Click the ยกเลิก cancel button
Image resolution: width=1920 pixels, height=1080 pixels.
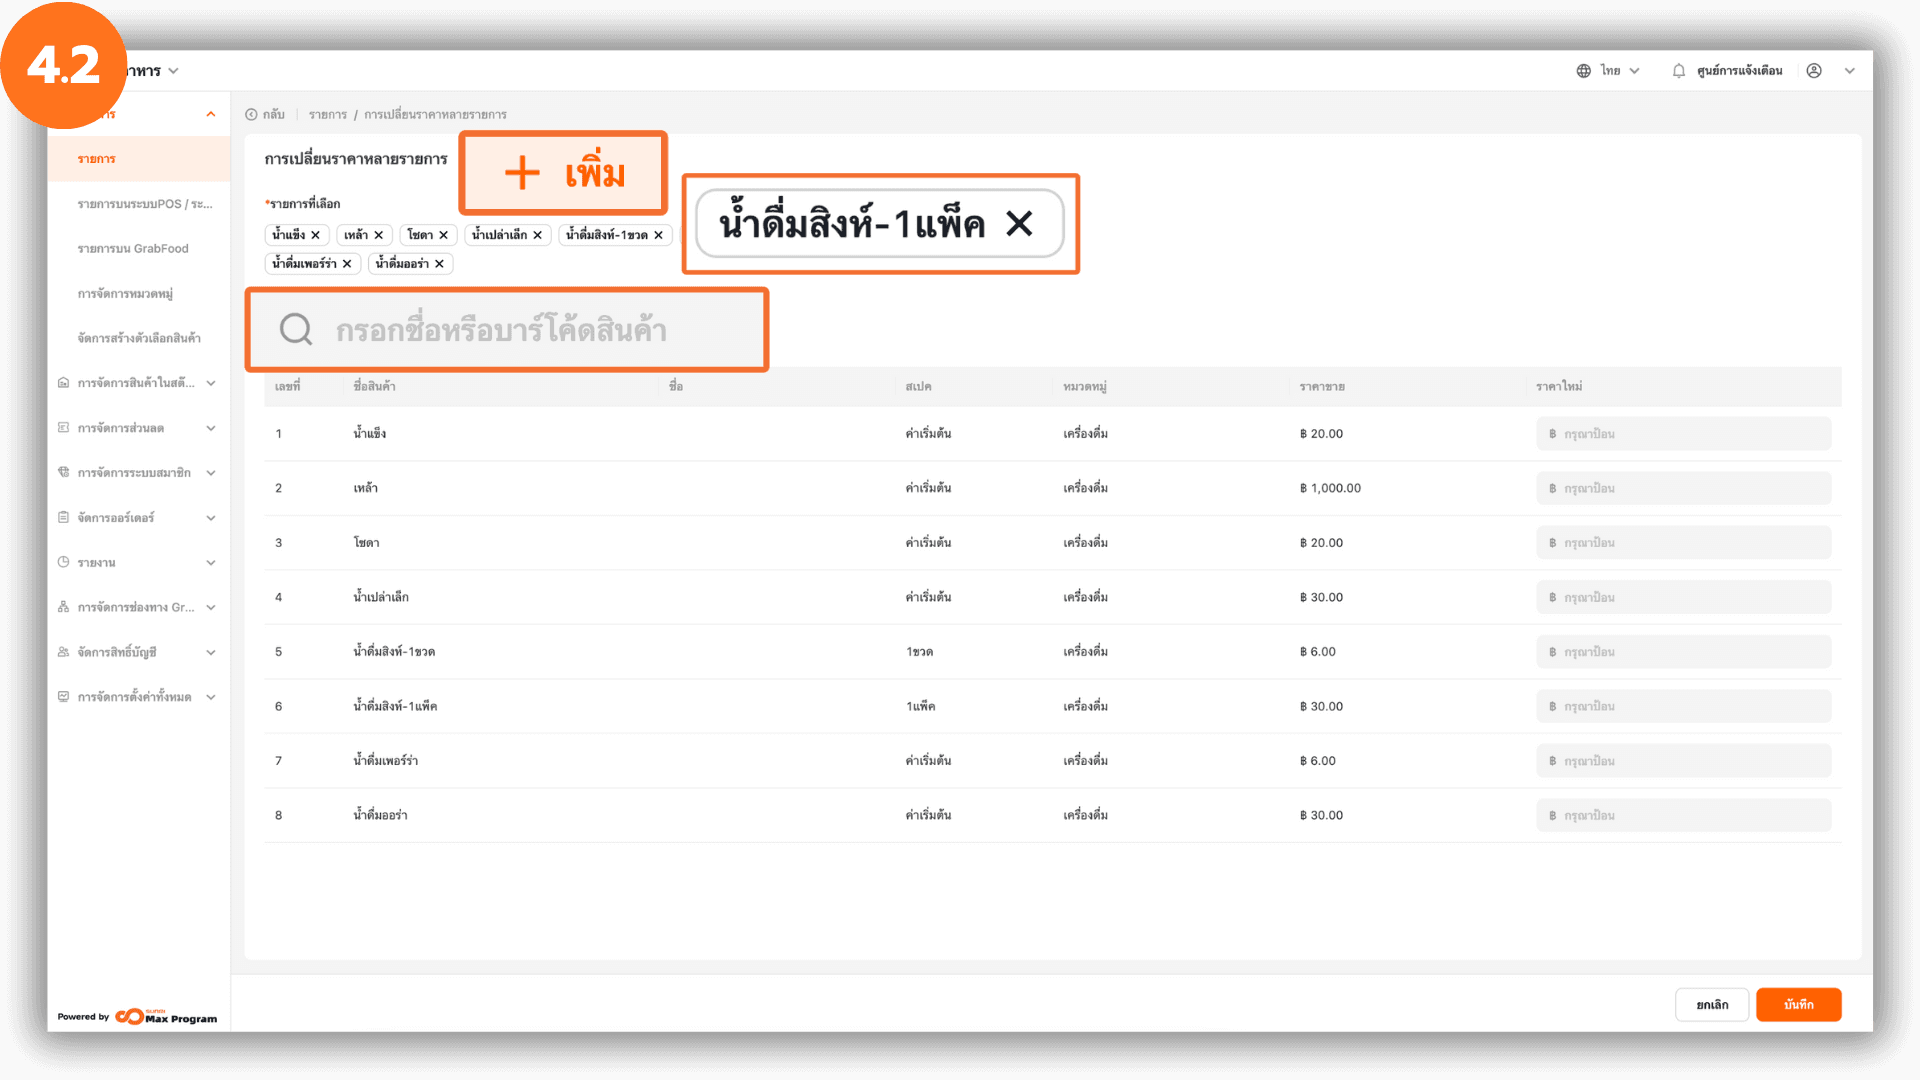click(1712, 1005)
